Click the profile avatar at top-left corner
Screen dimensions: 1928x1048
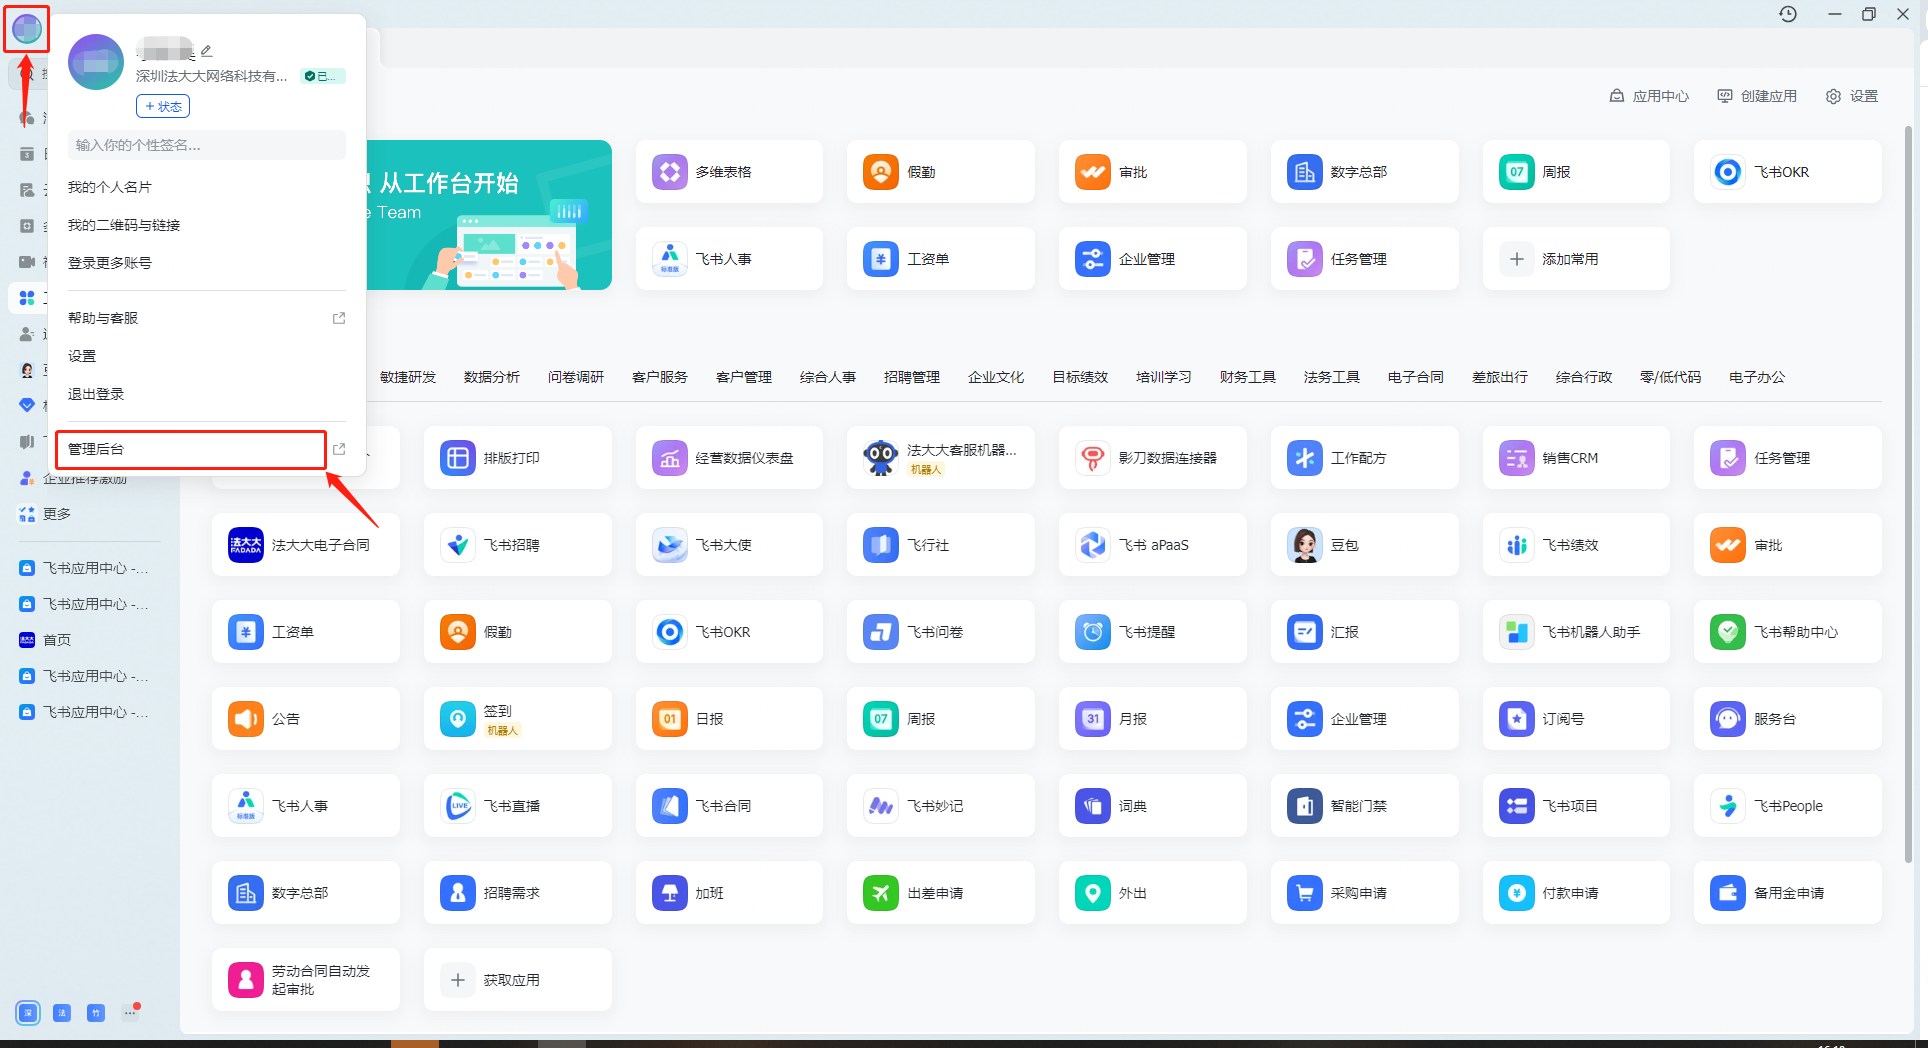pos(26,28)
